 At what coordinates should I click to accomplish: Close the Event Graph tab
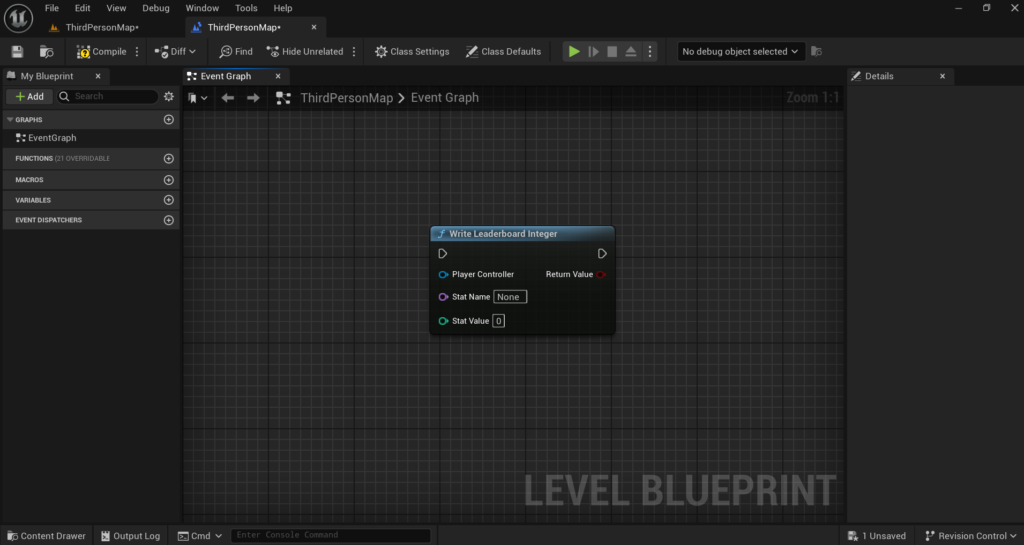pyautogui.click(x=278, y=76)
